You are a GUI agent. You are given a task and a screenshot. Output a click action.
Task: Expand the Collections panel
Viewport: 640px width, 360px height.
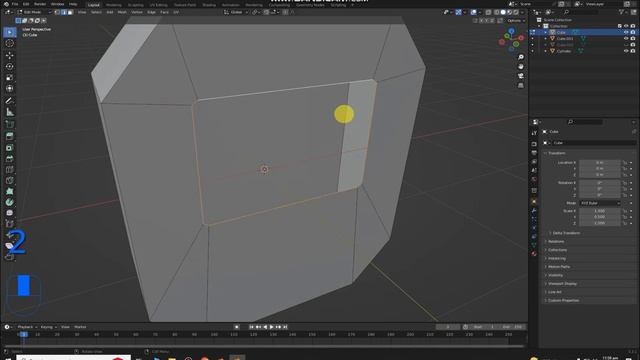point(558,250)
